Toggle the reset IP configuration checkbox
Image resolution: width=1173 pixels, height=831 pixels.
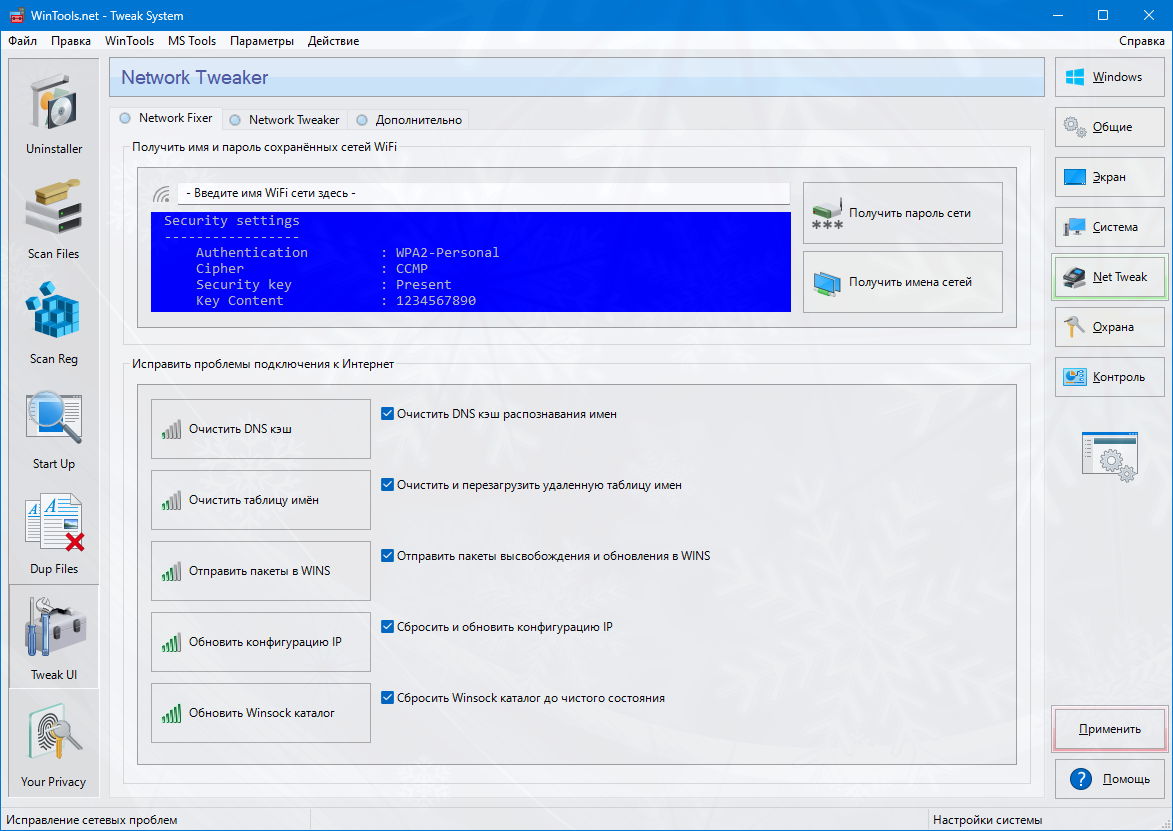click(388, 627)
